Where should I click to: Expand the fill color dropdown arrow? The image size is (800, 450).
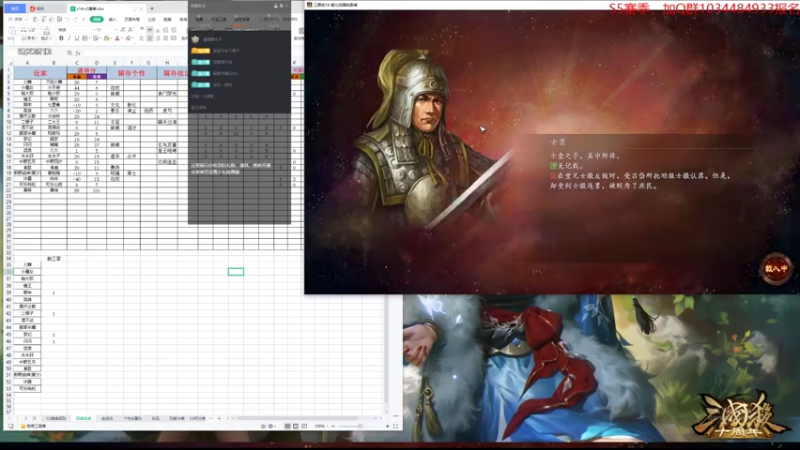pyautogui.click(x=111, y=38)
